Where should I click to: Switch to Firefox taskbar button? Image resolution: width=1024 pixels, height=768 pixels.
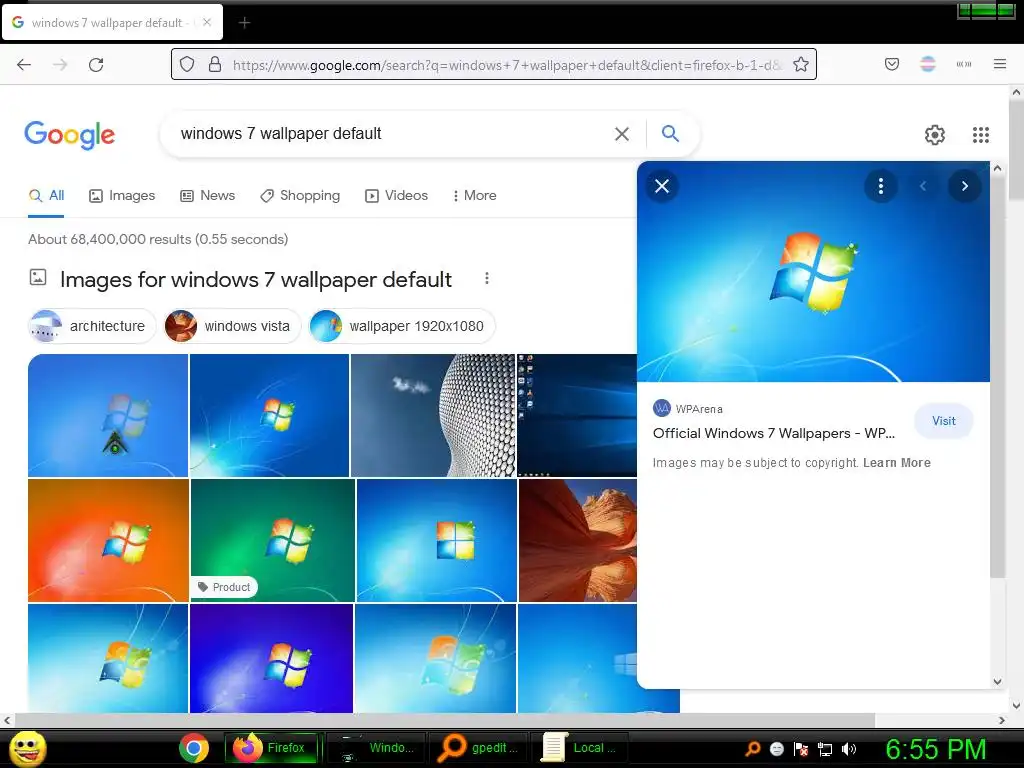[x=274, y=748]
